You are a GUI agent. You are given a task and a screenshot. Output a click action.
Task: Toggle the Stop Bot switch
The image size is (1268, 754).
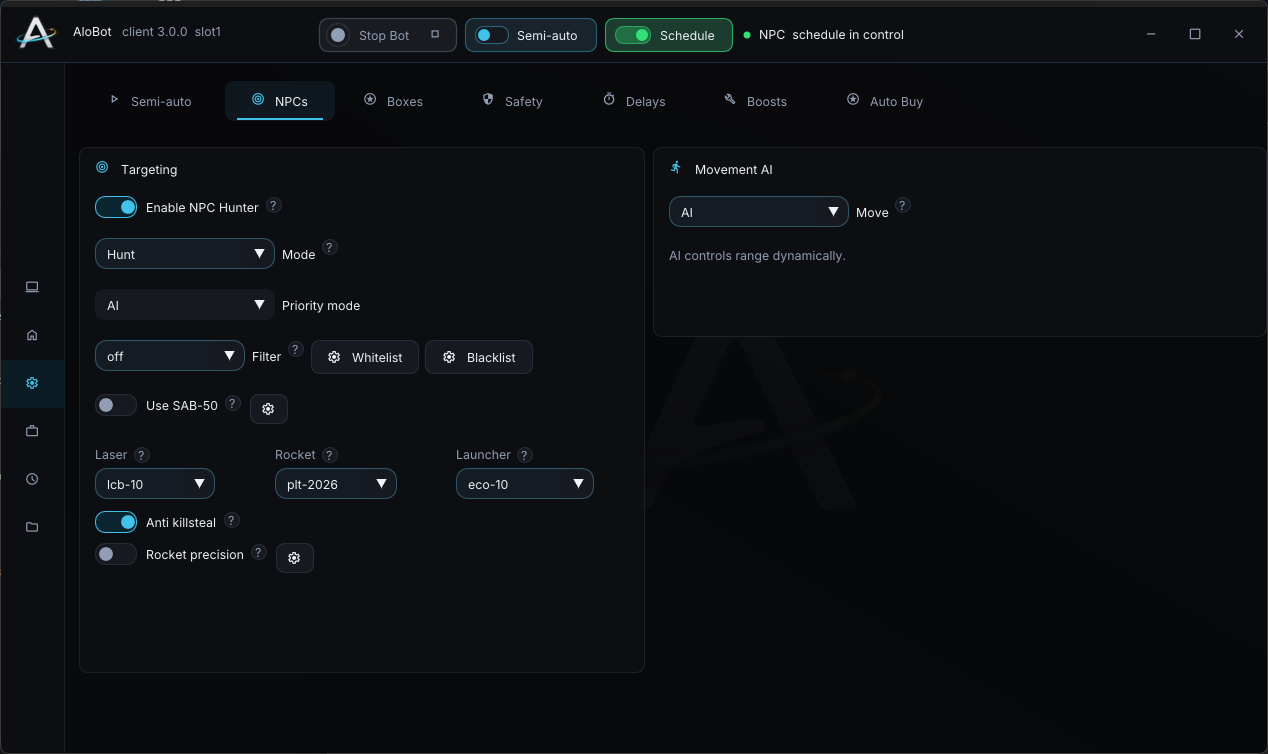pyautogui.click(x=338, y=35)
